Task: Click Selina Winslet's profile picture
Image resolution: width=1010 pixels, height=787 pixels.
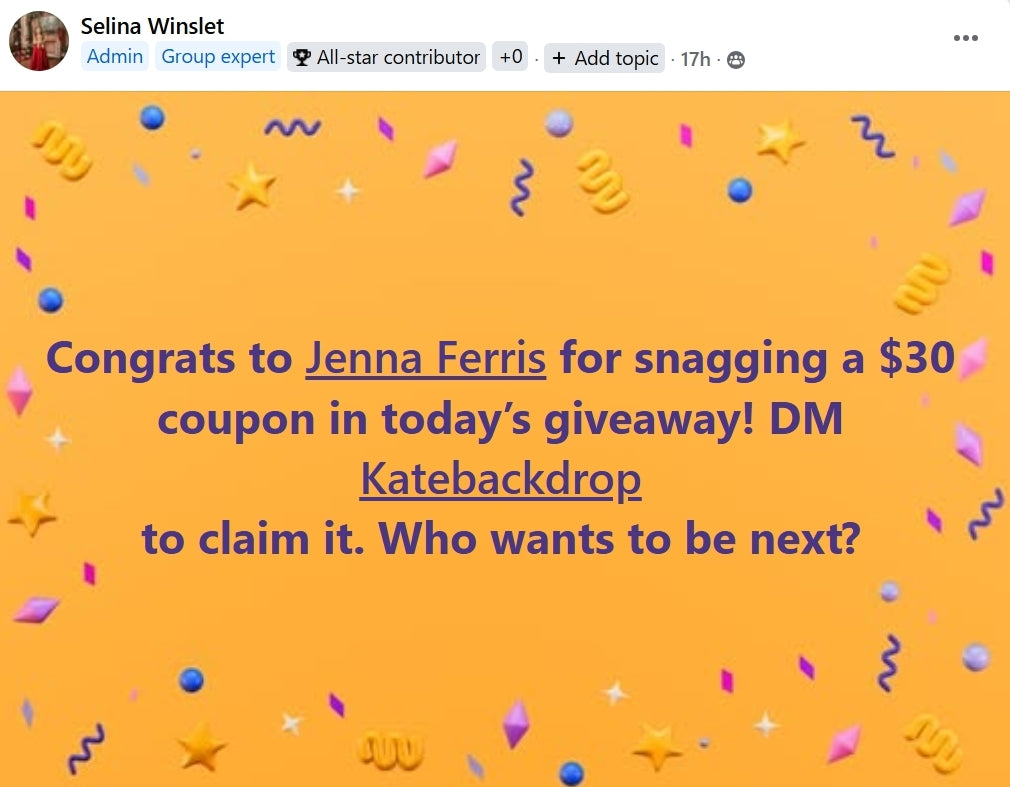Action: tap(39, 41)
